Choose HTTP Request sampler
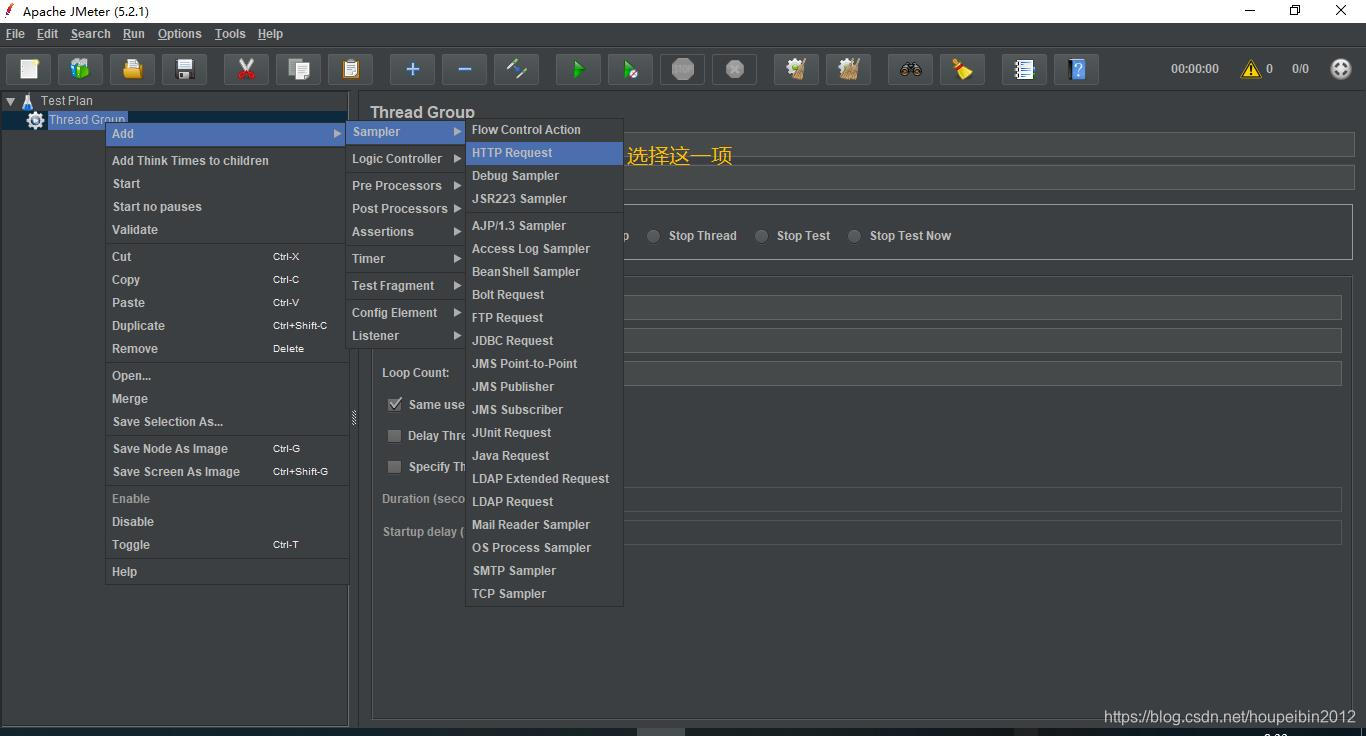Image resolution: width=1366 pixels, height=736 pixels. (544, 153)
